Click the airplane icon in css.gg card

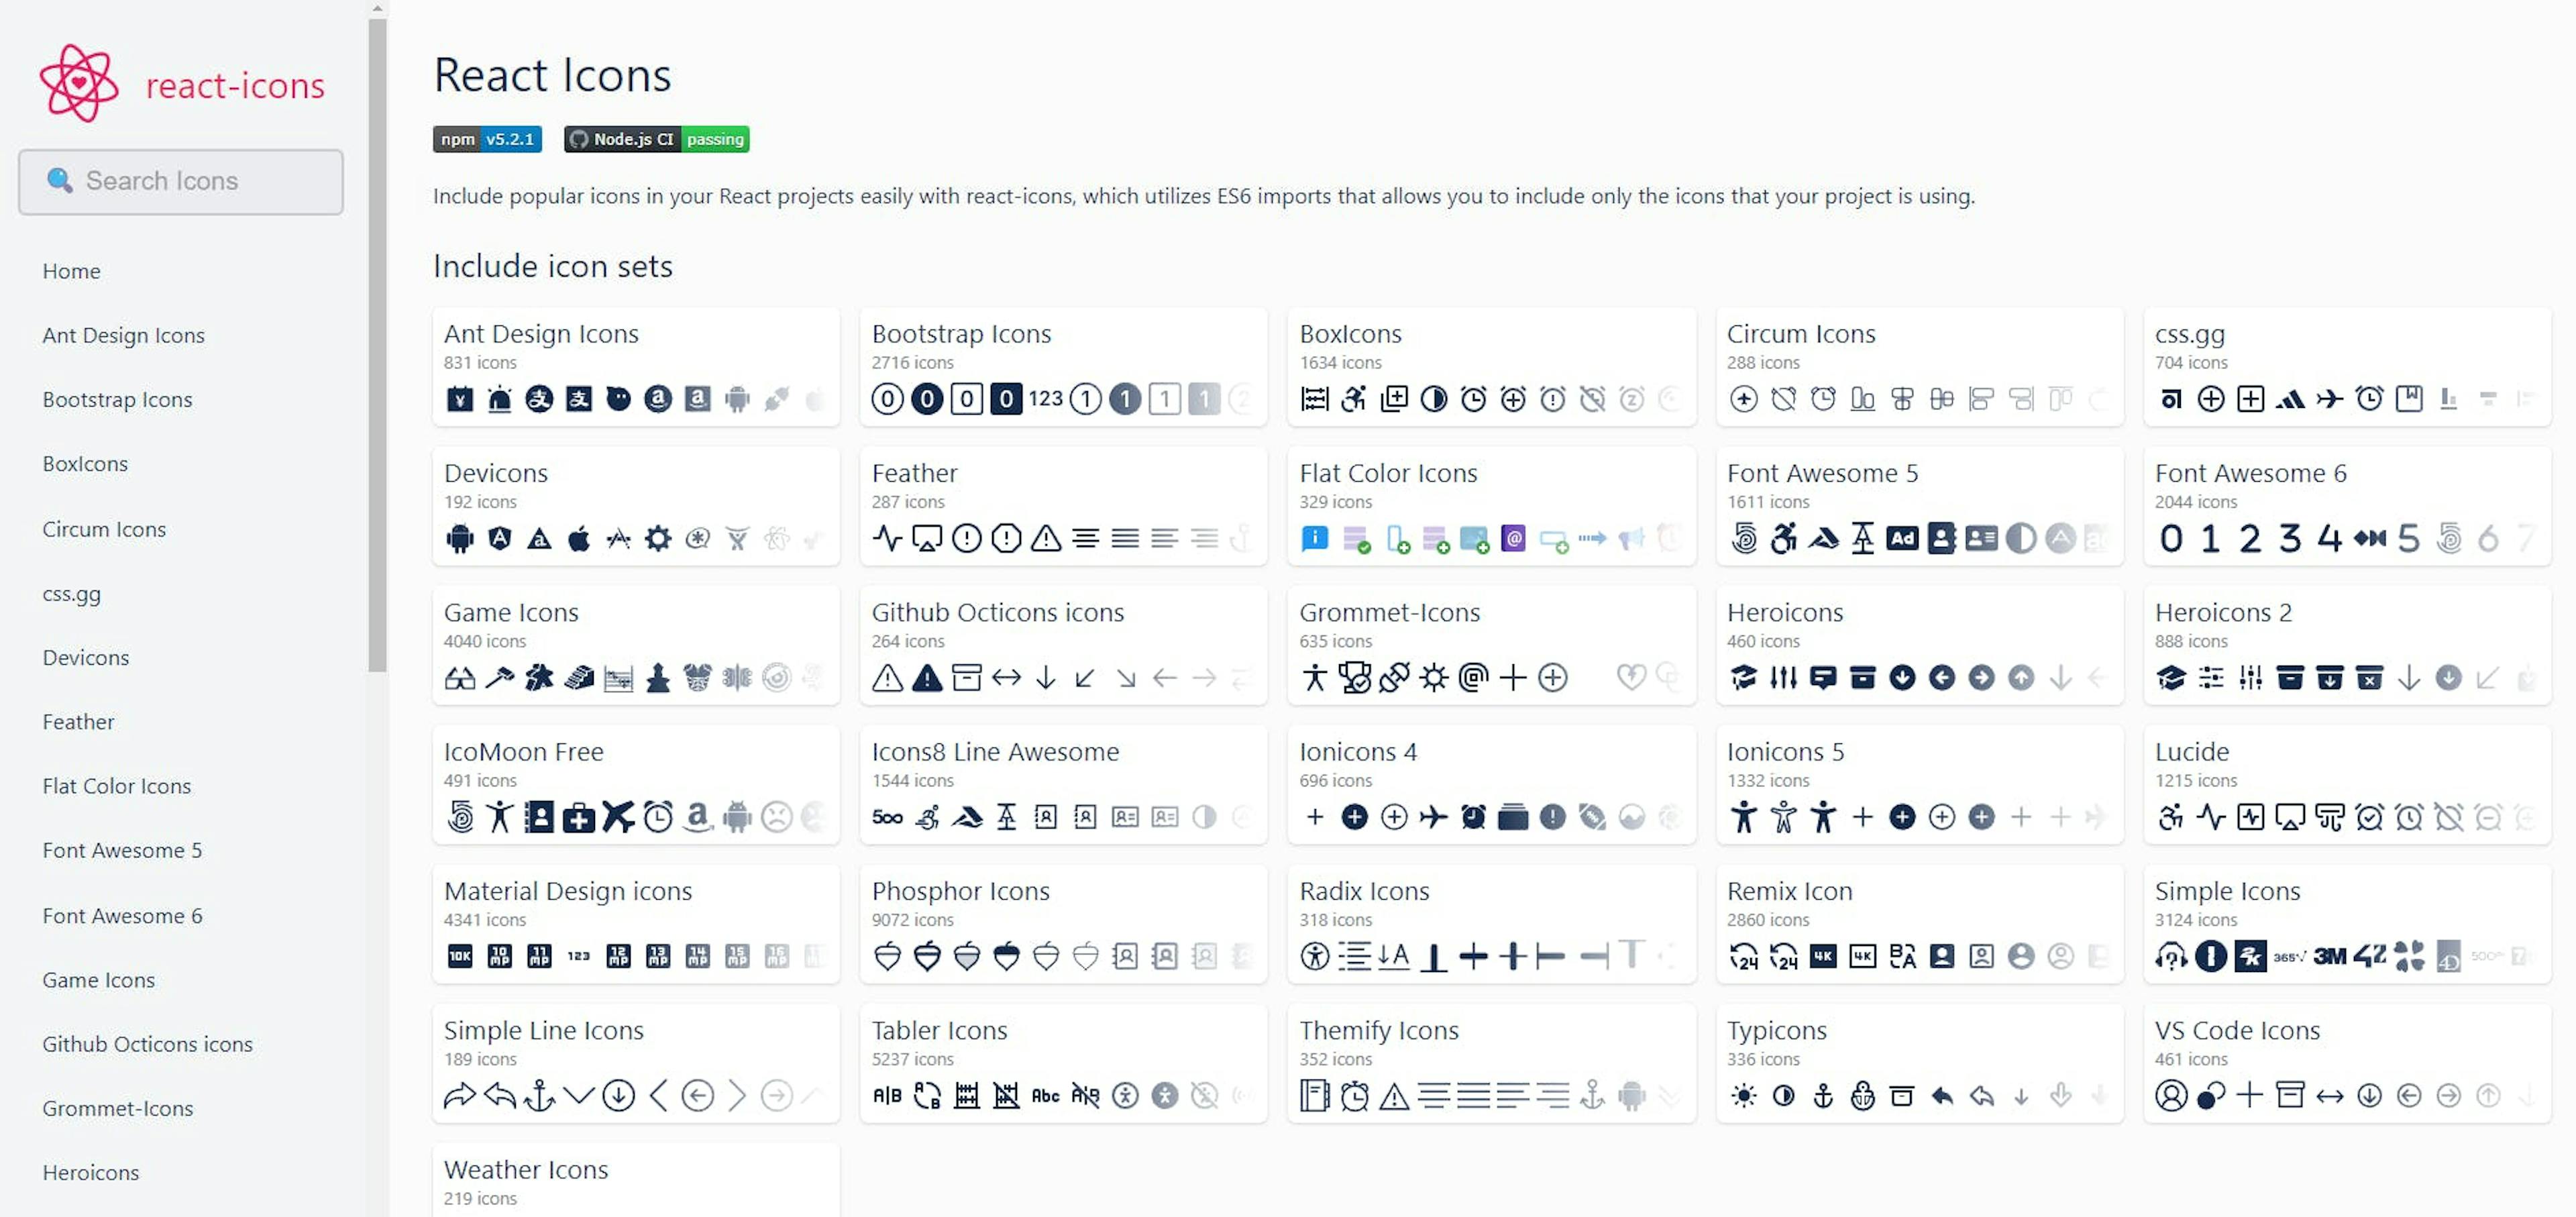[2329, 399]
